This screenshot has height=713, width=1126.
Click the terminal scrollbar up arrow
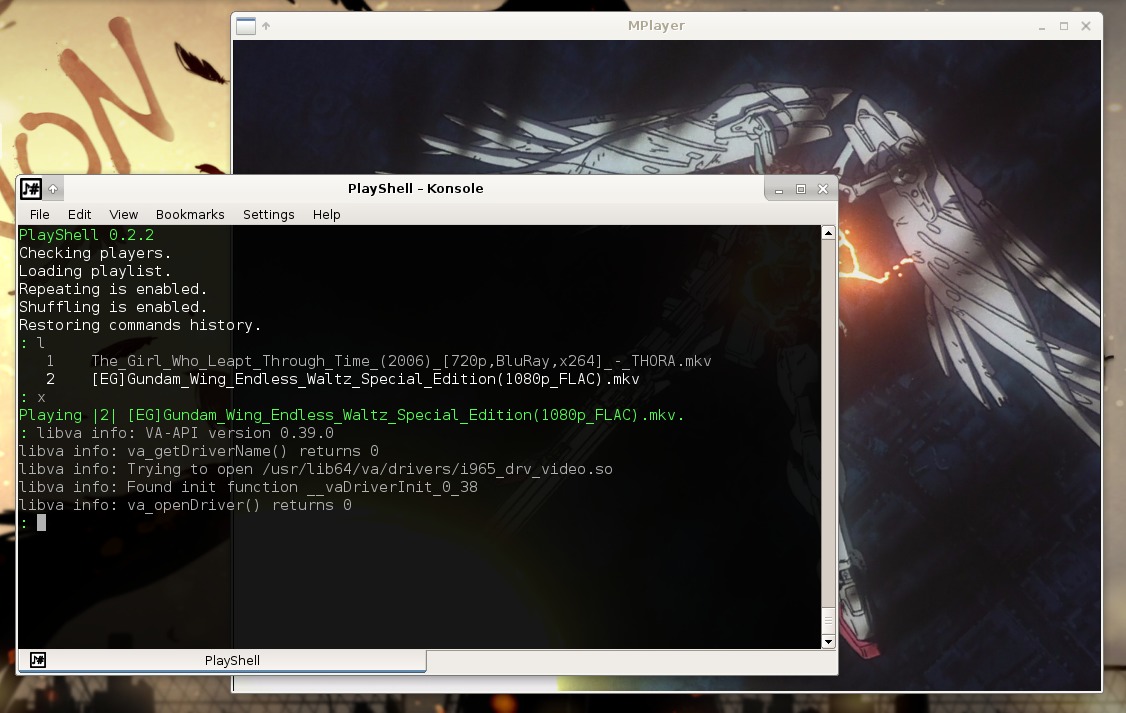tap(828, 233)
